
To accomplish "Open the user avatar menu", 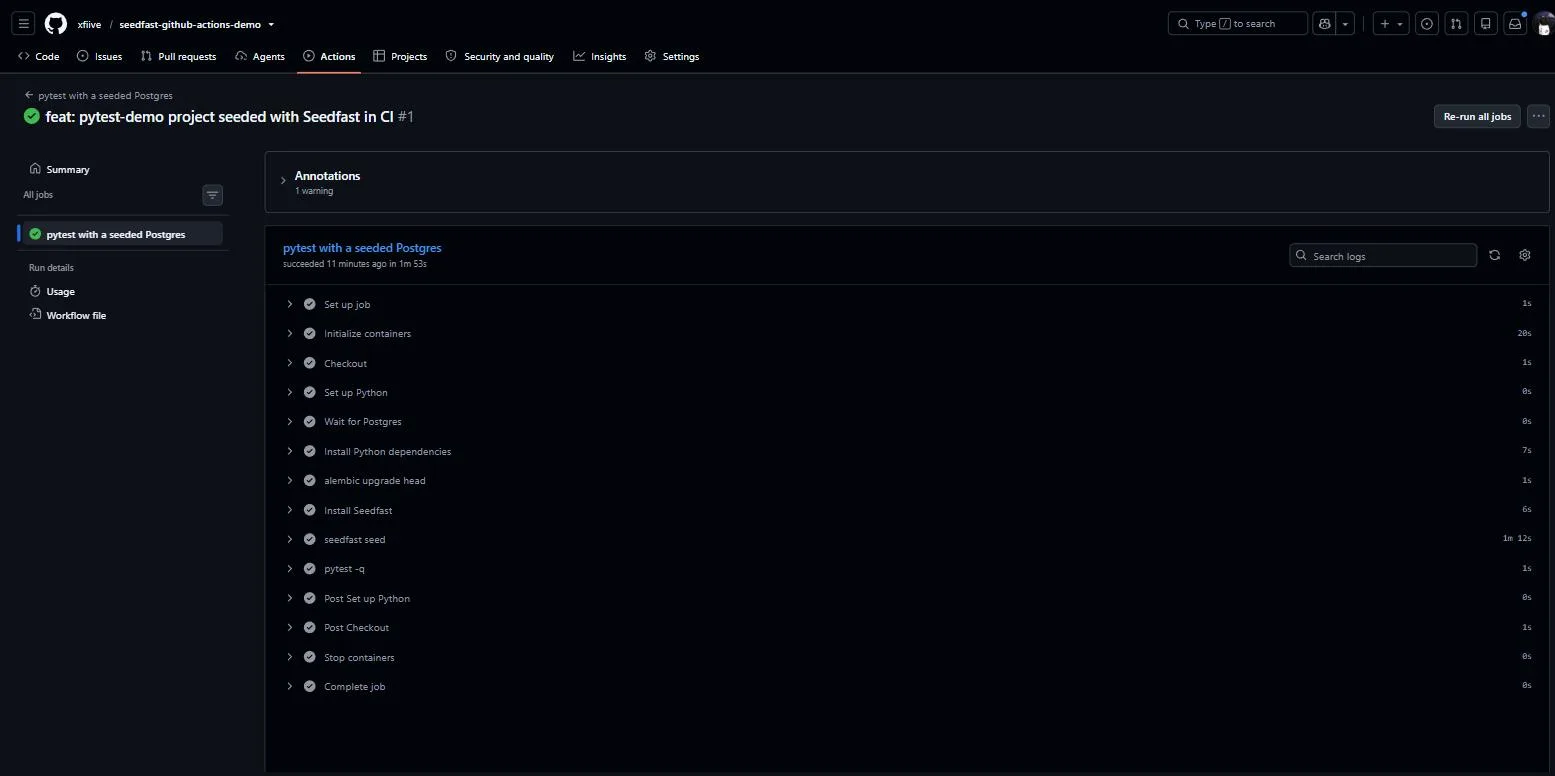I will point(1544,24).
